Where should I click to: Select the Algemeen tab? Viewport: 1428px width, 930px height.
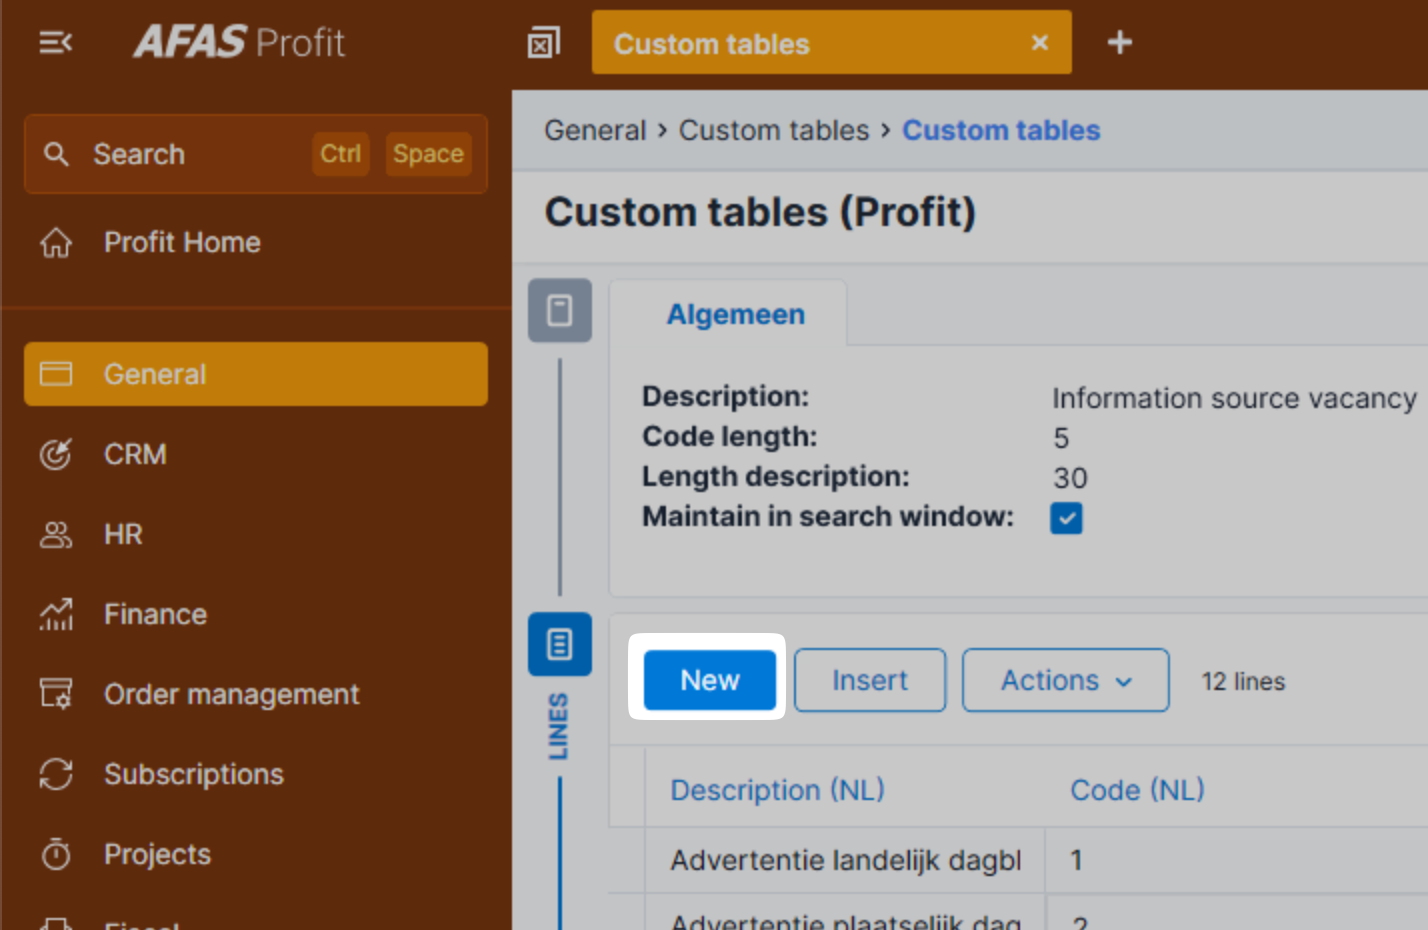735,315
